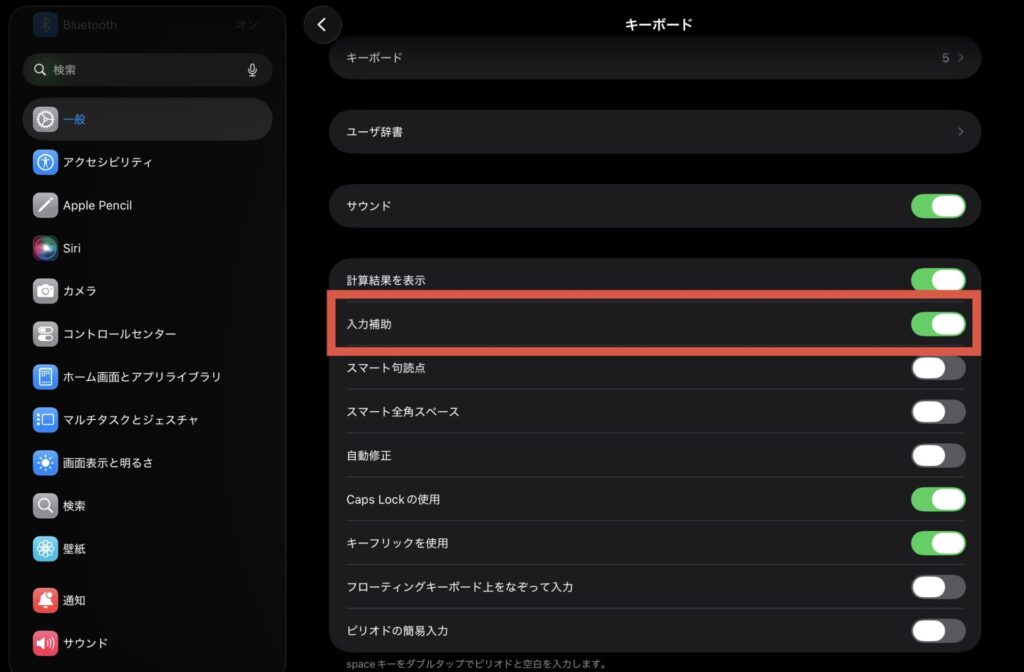
Task: Open Siri settings icon
Action: (x=45, y=248)
